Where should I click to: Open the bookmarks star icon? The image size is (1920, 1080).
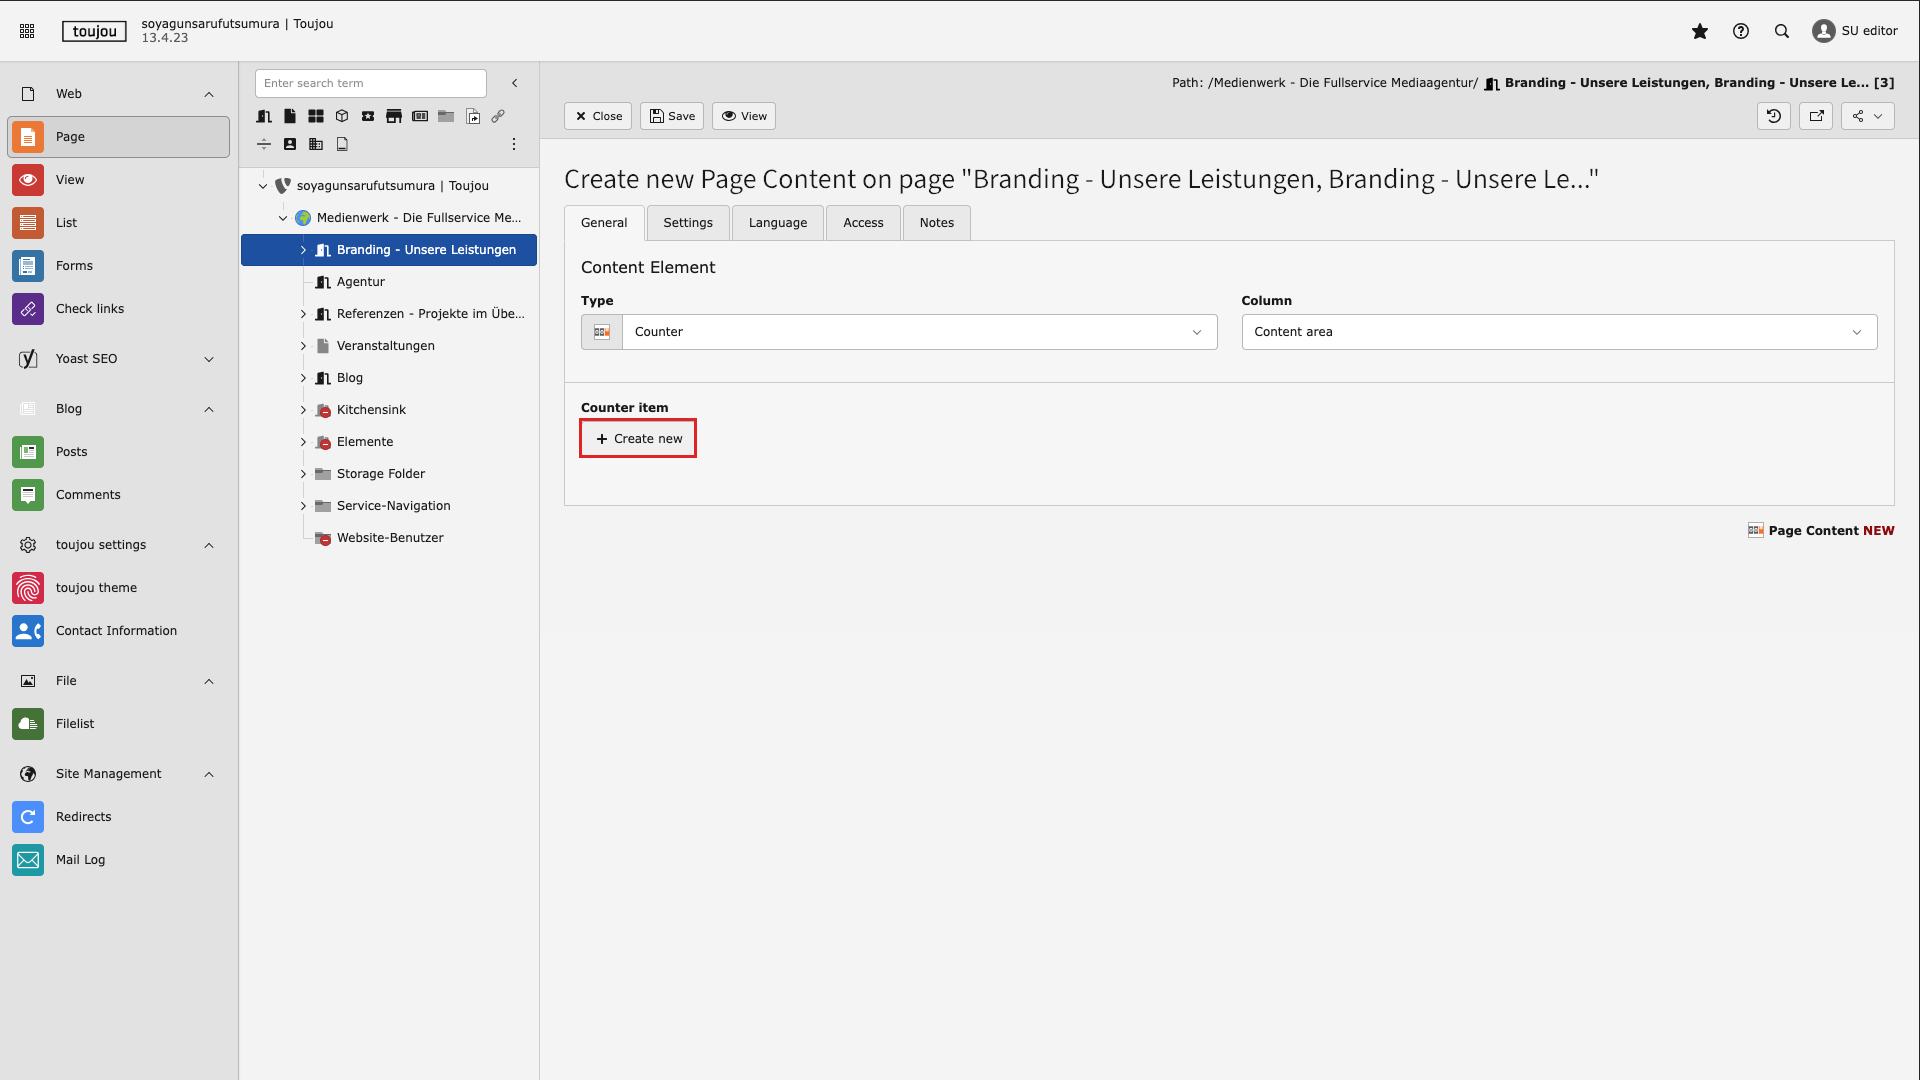coord(1699,31)
